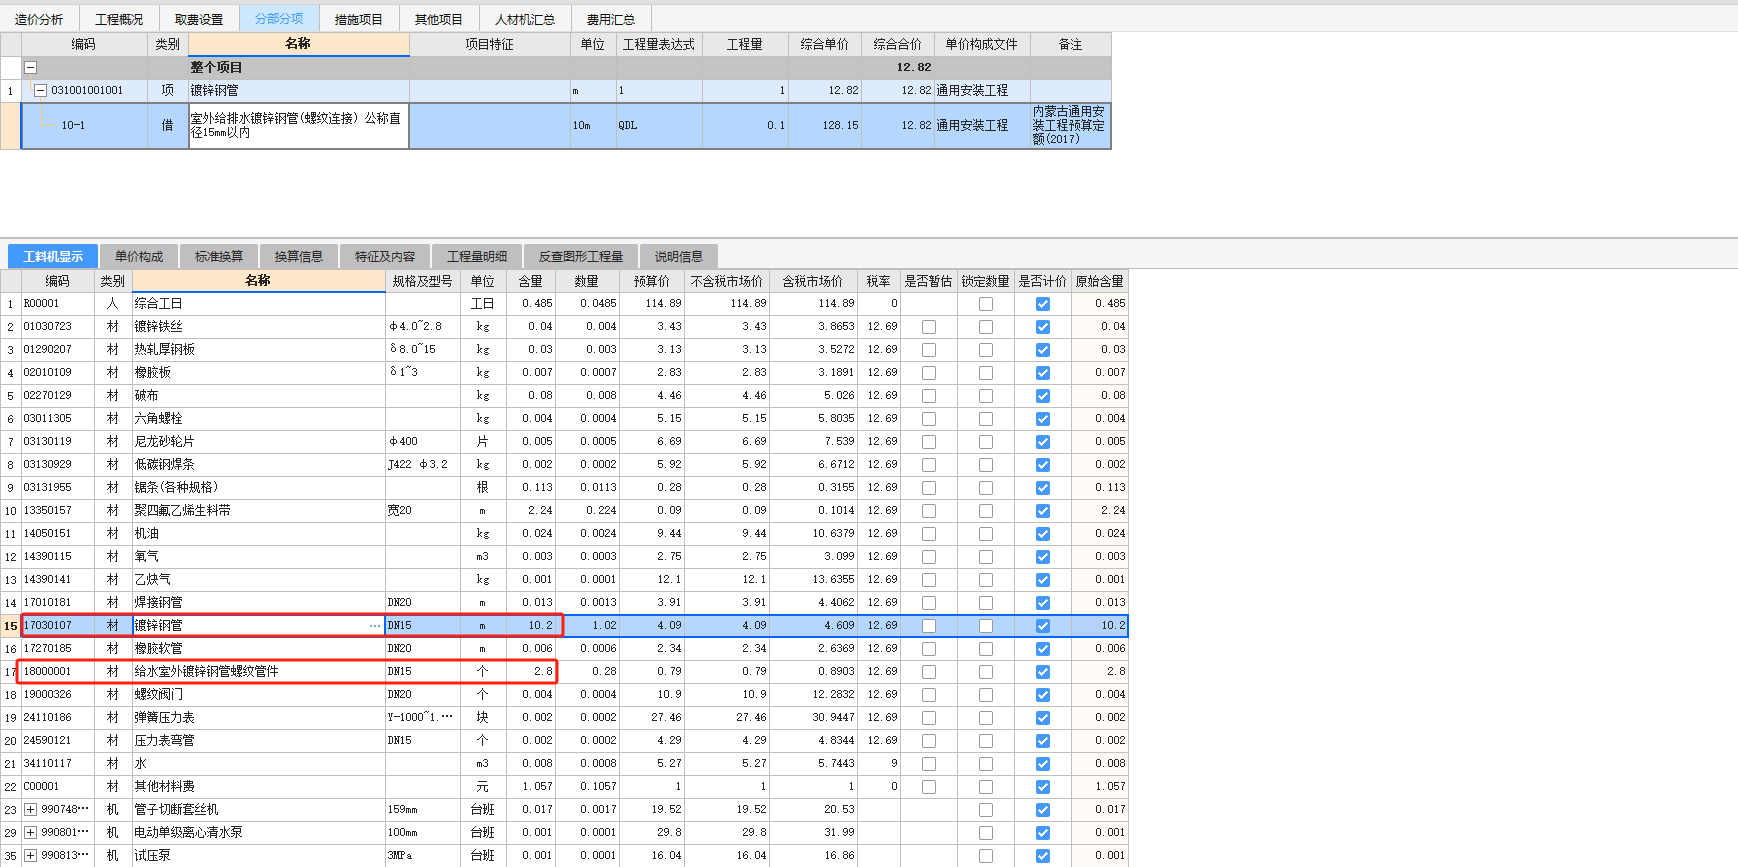
Task: Click 通用安装工程 cell in 镀锌钢管 item row
Action: 982,90
